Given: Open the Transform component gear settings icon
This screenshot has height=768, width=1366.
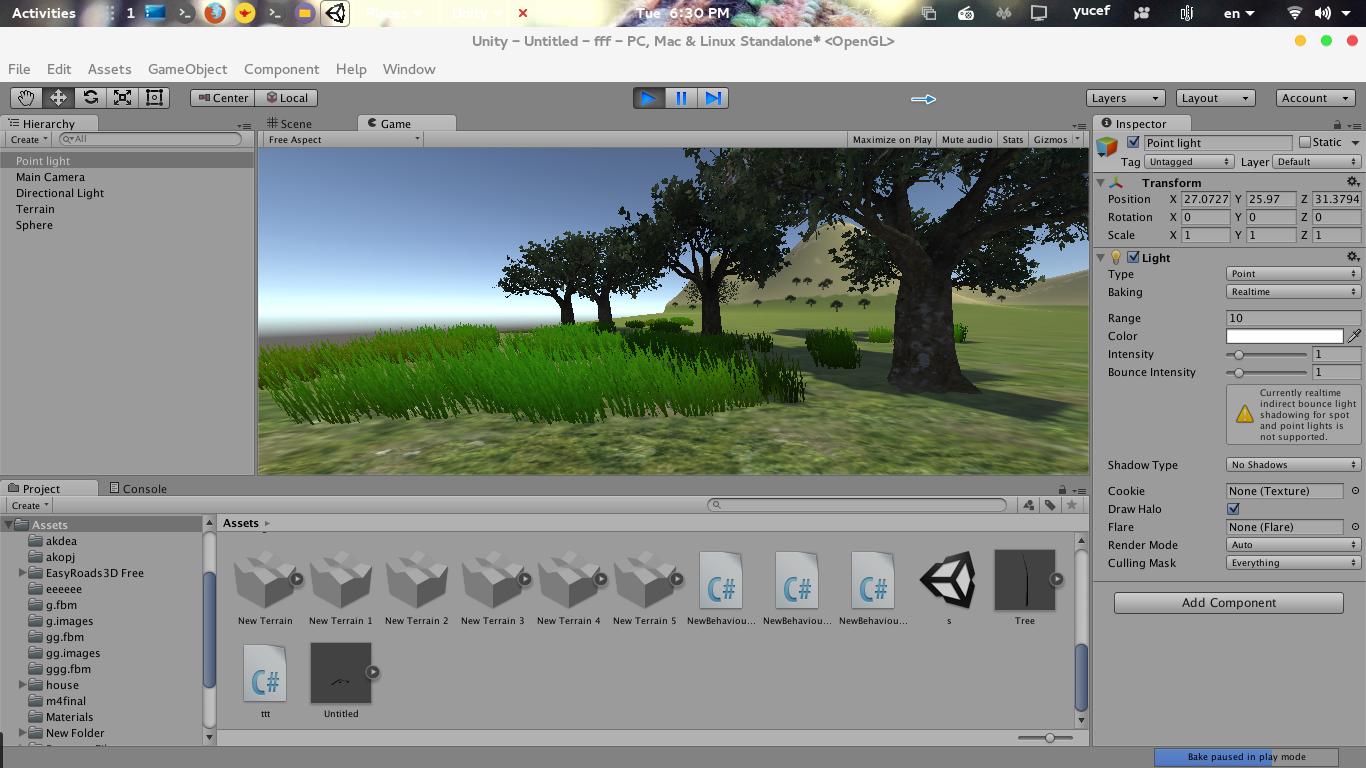Looking at the screenshot, I should 1352,182.
